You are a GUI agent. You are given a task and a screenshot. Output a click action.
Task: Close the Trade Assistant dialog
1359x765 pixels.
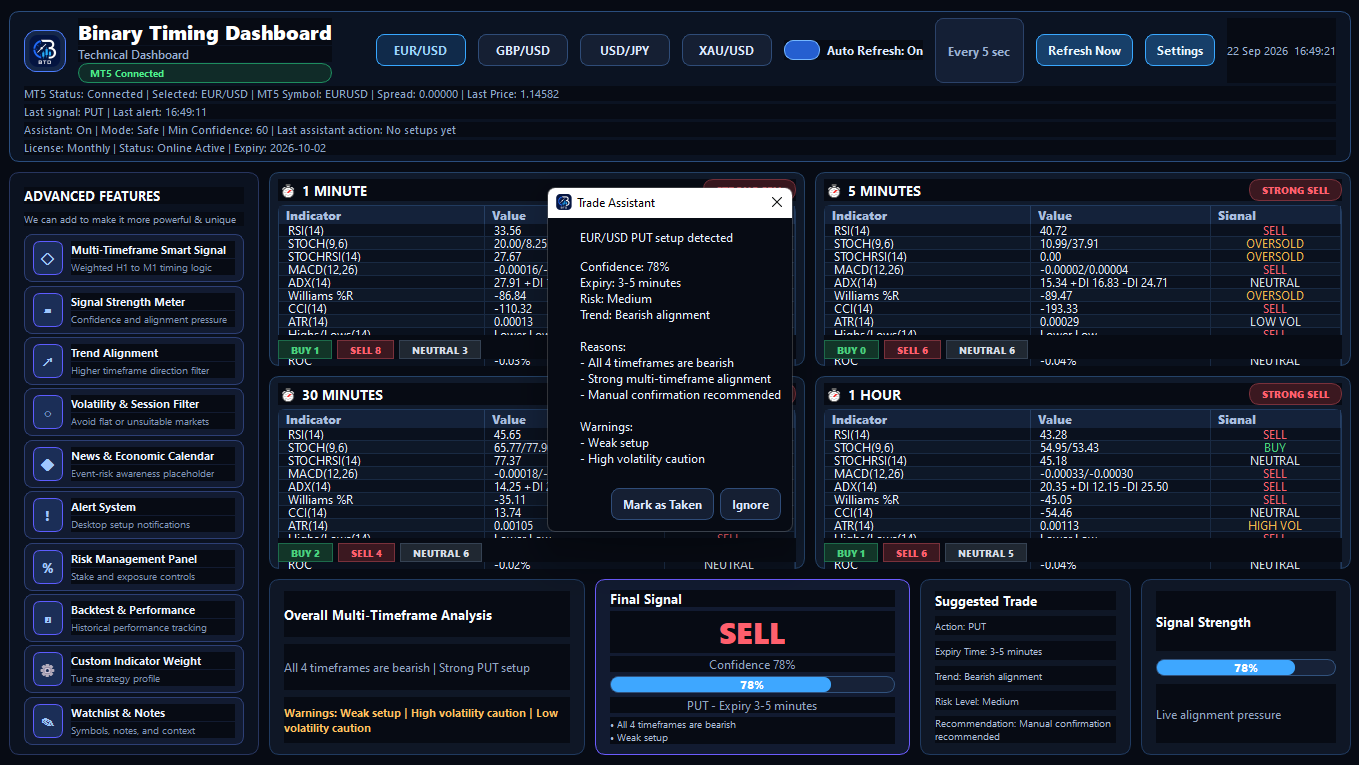(x=777, y=202)
